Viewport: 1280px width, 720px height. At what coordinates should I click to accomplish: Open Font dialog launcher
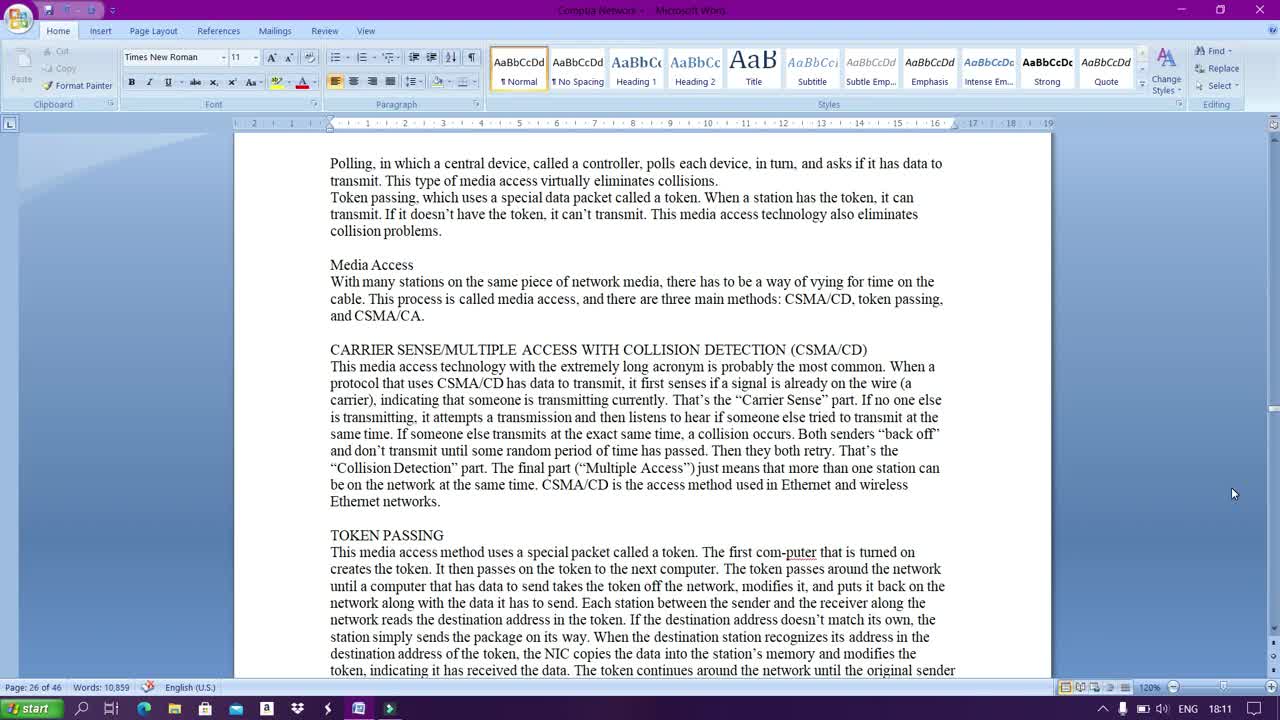[313, 104]
